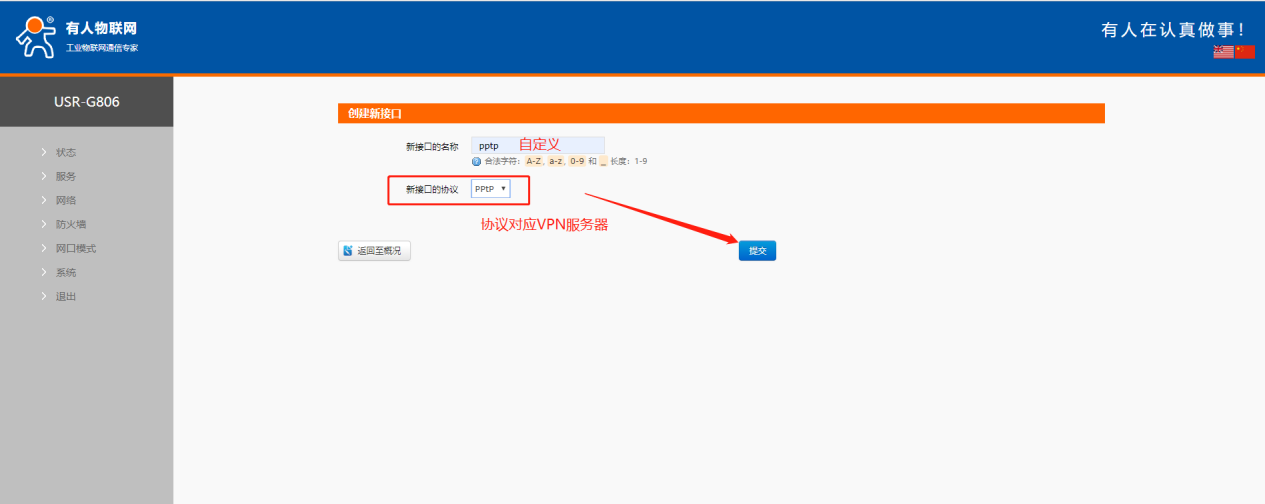Image resolution: width=1265 pixels, height=504 pixels.
Task: Click the 有人物联网 running-man logo
Action: point(35,36)
